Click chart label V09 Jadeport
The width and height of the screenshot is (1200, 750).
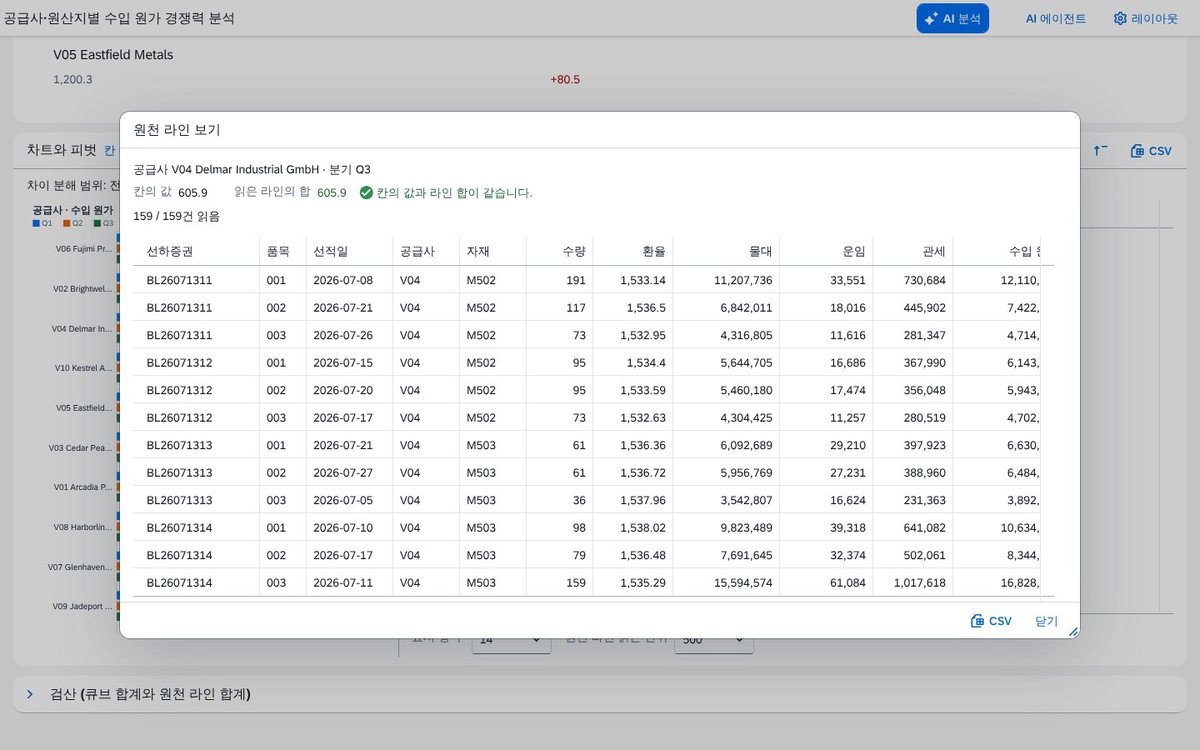pos(81,606)
